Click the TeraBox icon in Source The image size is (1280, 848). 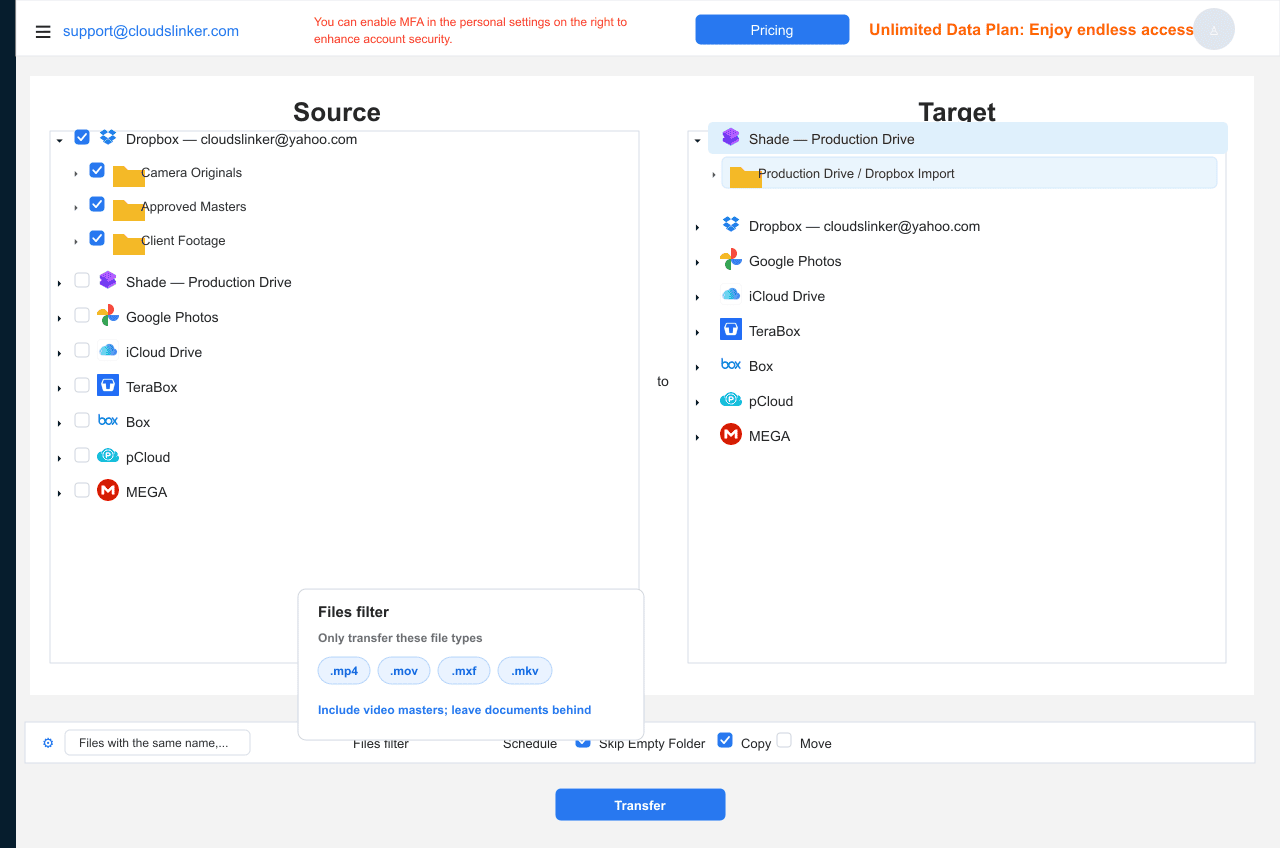(108, 386)
